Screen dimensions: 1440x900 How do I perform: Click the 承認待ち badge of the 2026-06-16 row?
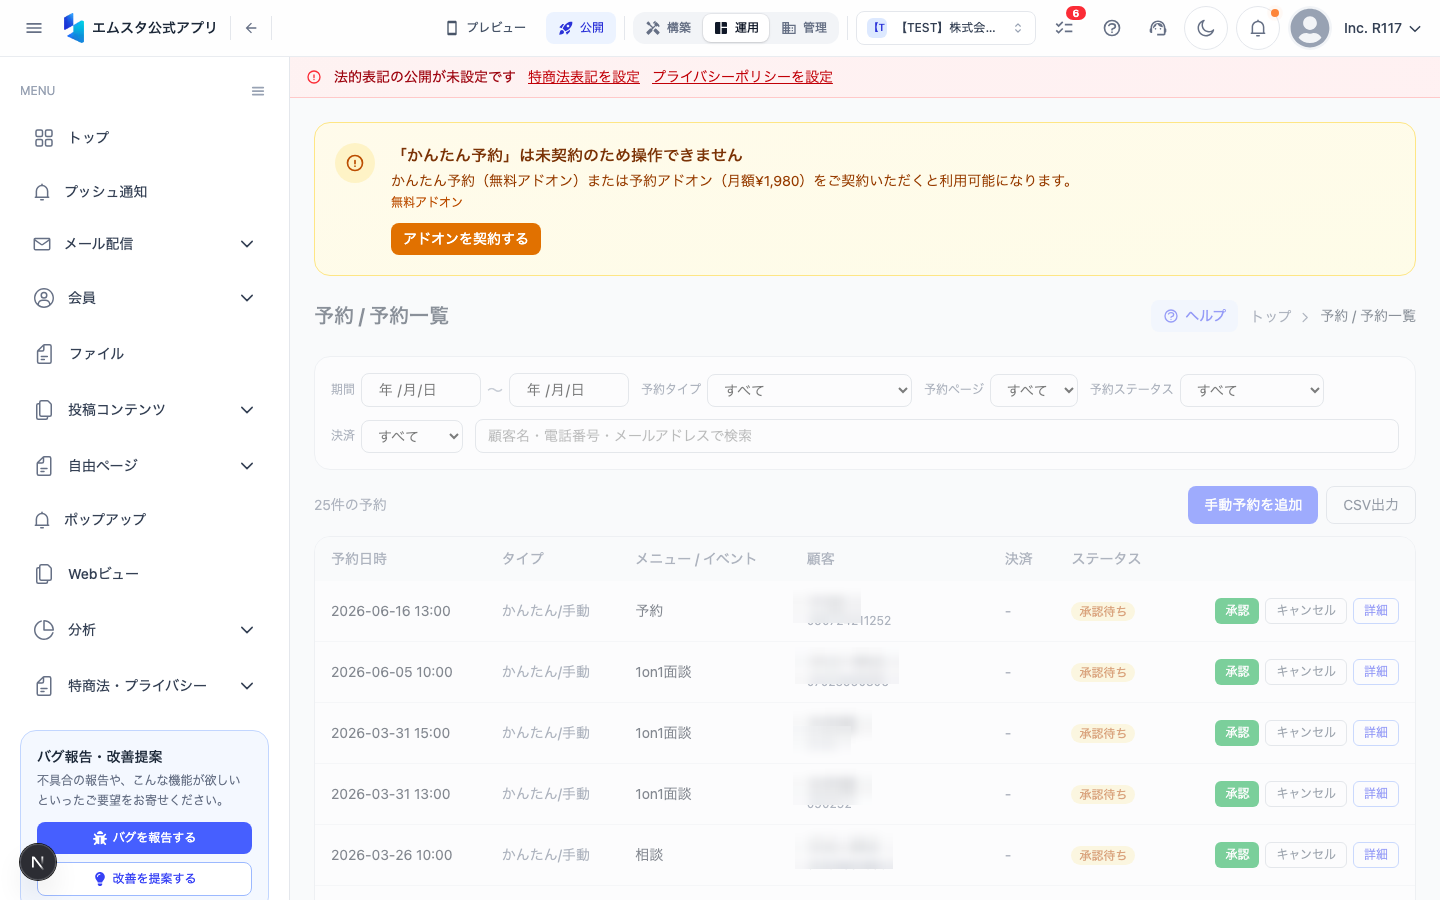click(x=1103, y=611)
